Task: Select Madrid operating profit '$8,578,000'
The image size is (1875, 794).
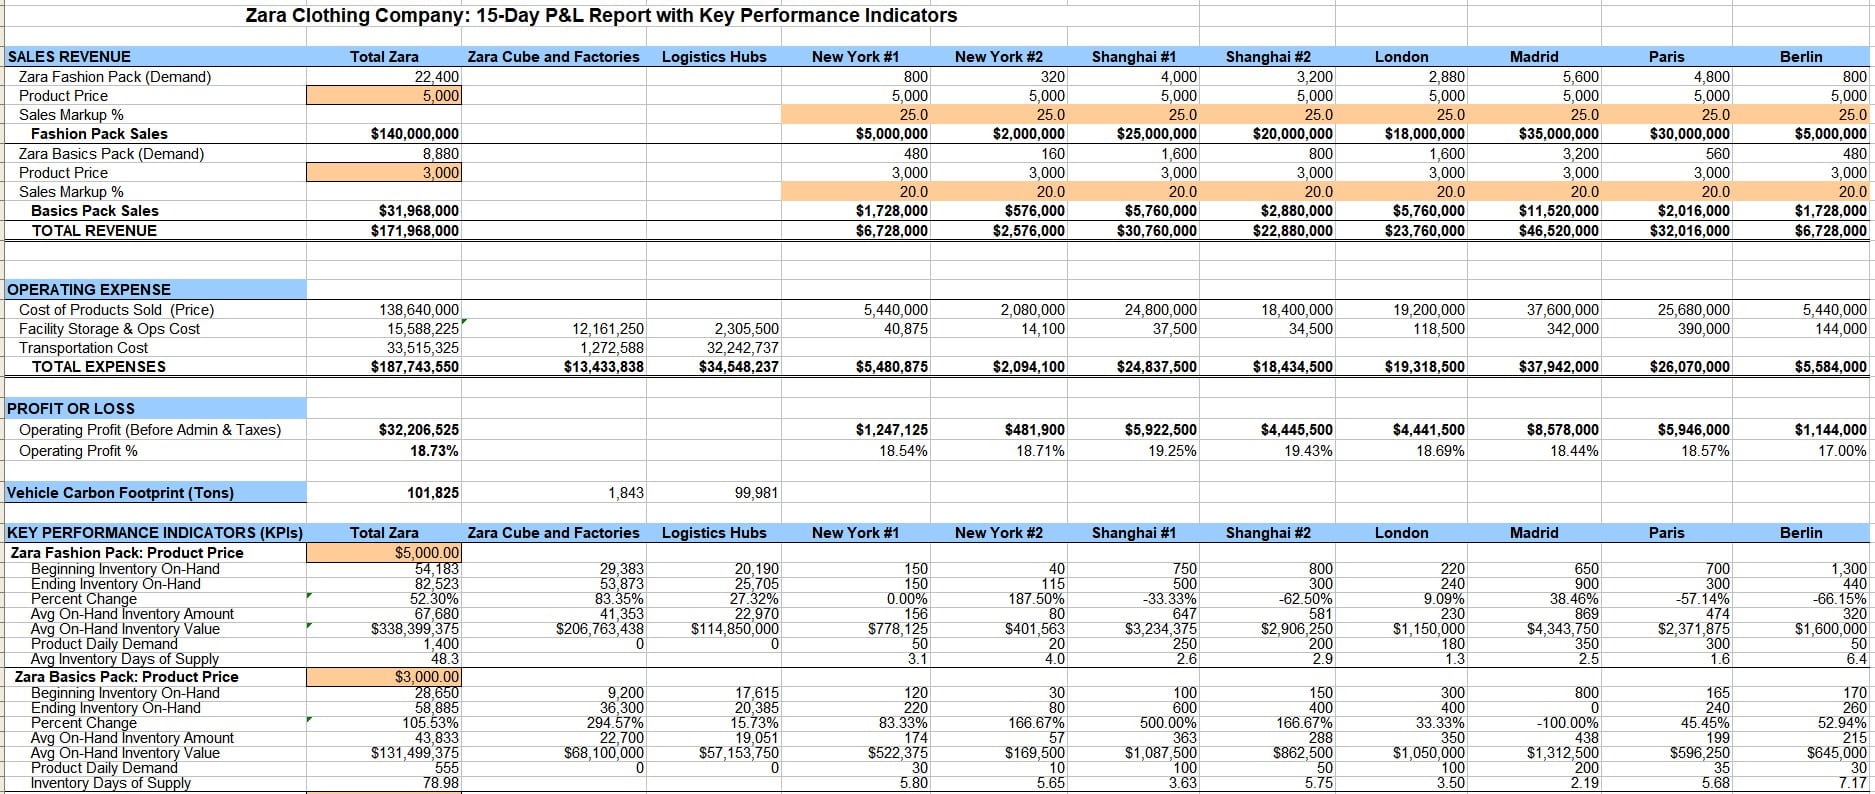Action: point(1562,430)
